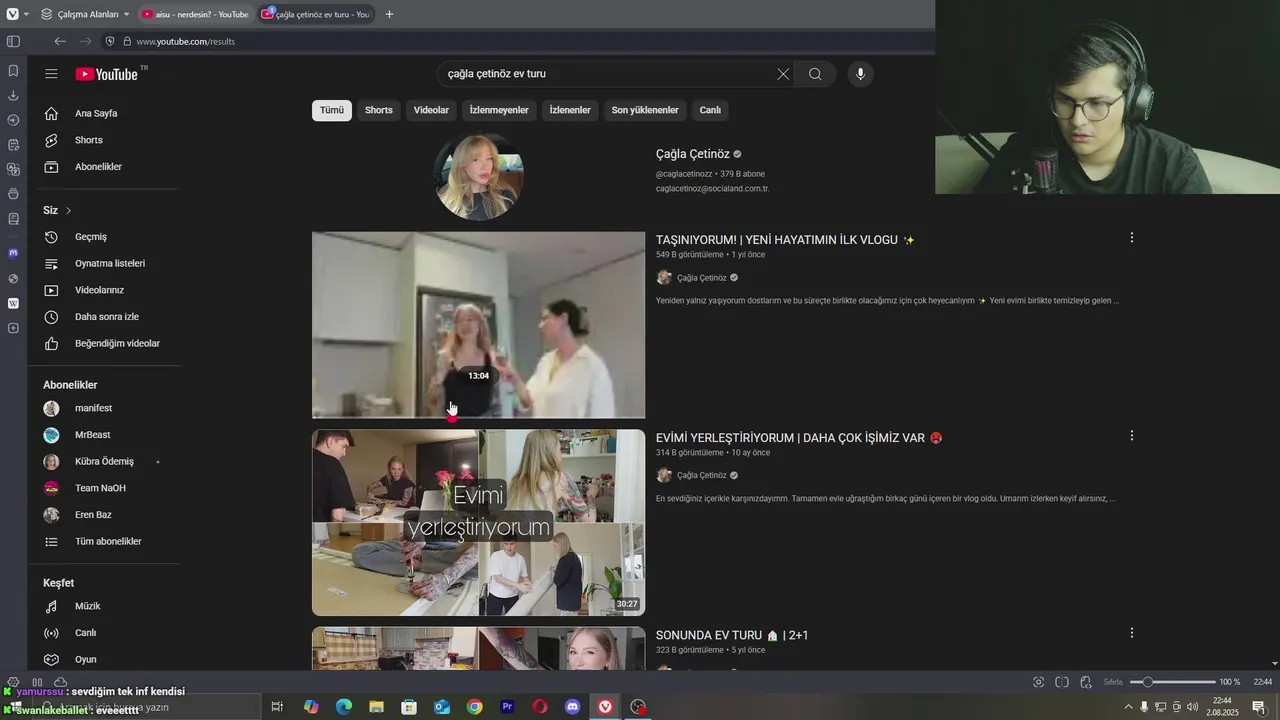
Task: Add a new web panel
Action: click(13, 328)
